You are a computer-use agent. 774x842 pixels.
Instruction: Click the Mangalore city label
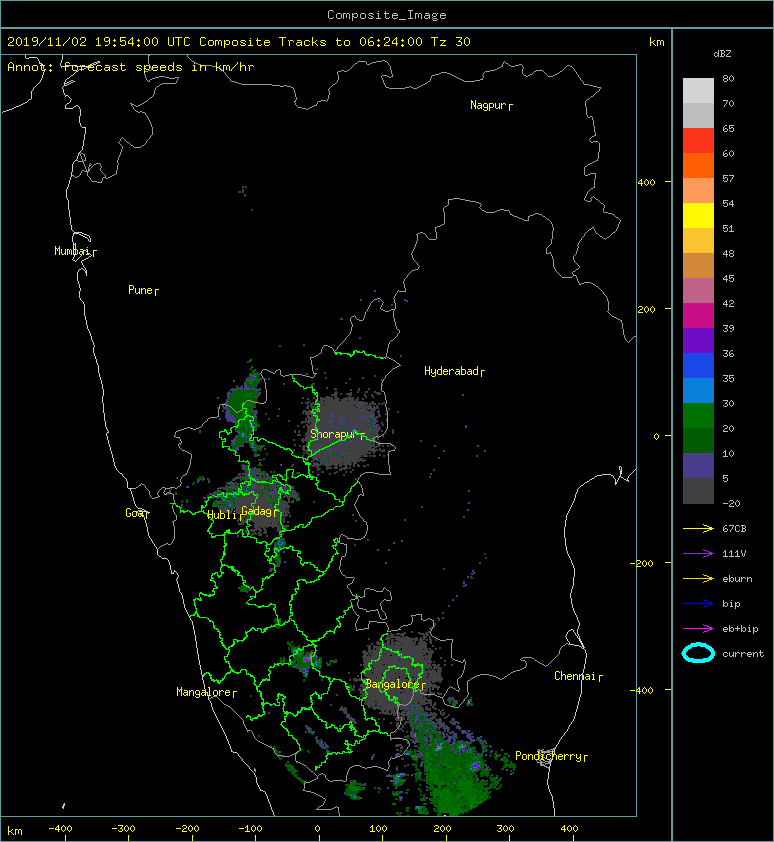point(204,692)
